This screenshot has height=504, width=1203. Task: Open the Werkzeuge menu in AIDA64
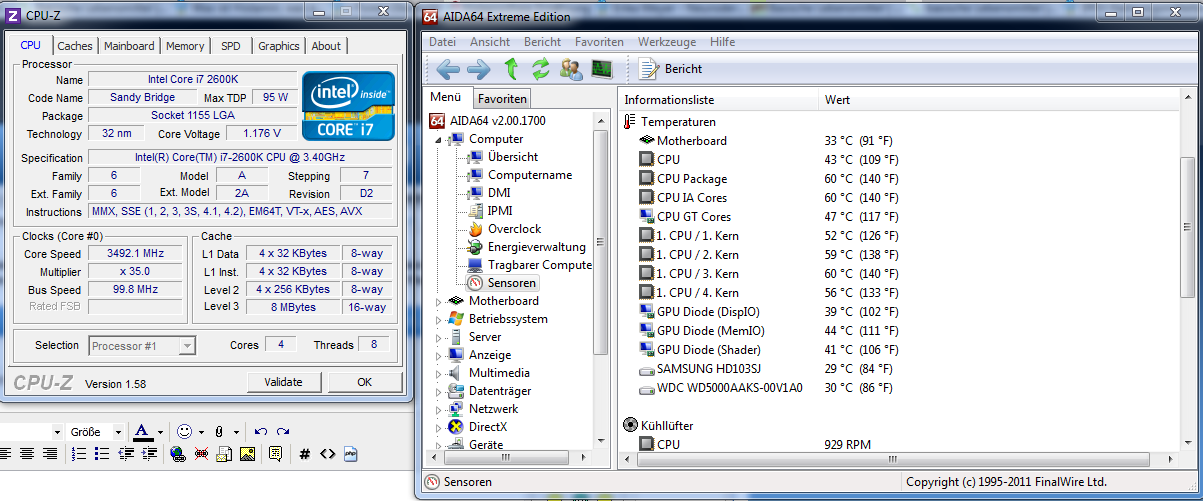click(x=667, y=42)
